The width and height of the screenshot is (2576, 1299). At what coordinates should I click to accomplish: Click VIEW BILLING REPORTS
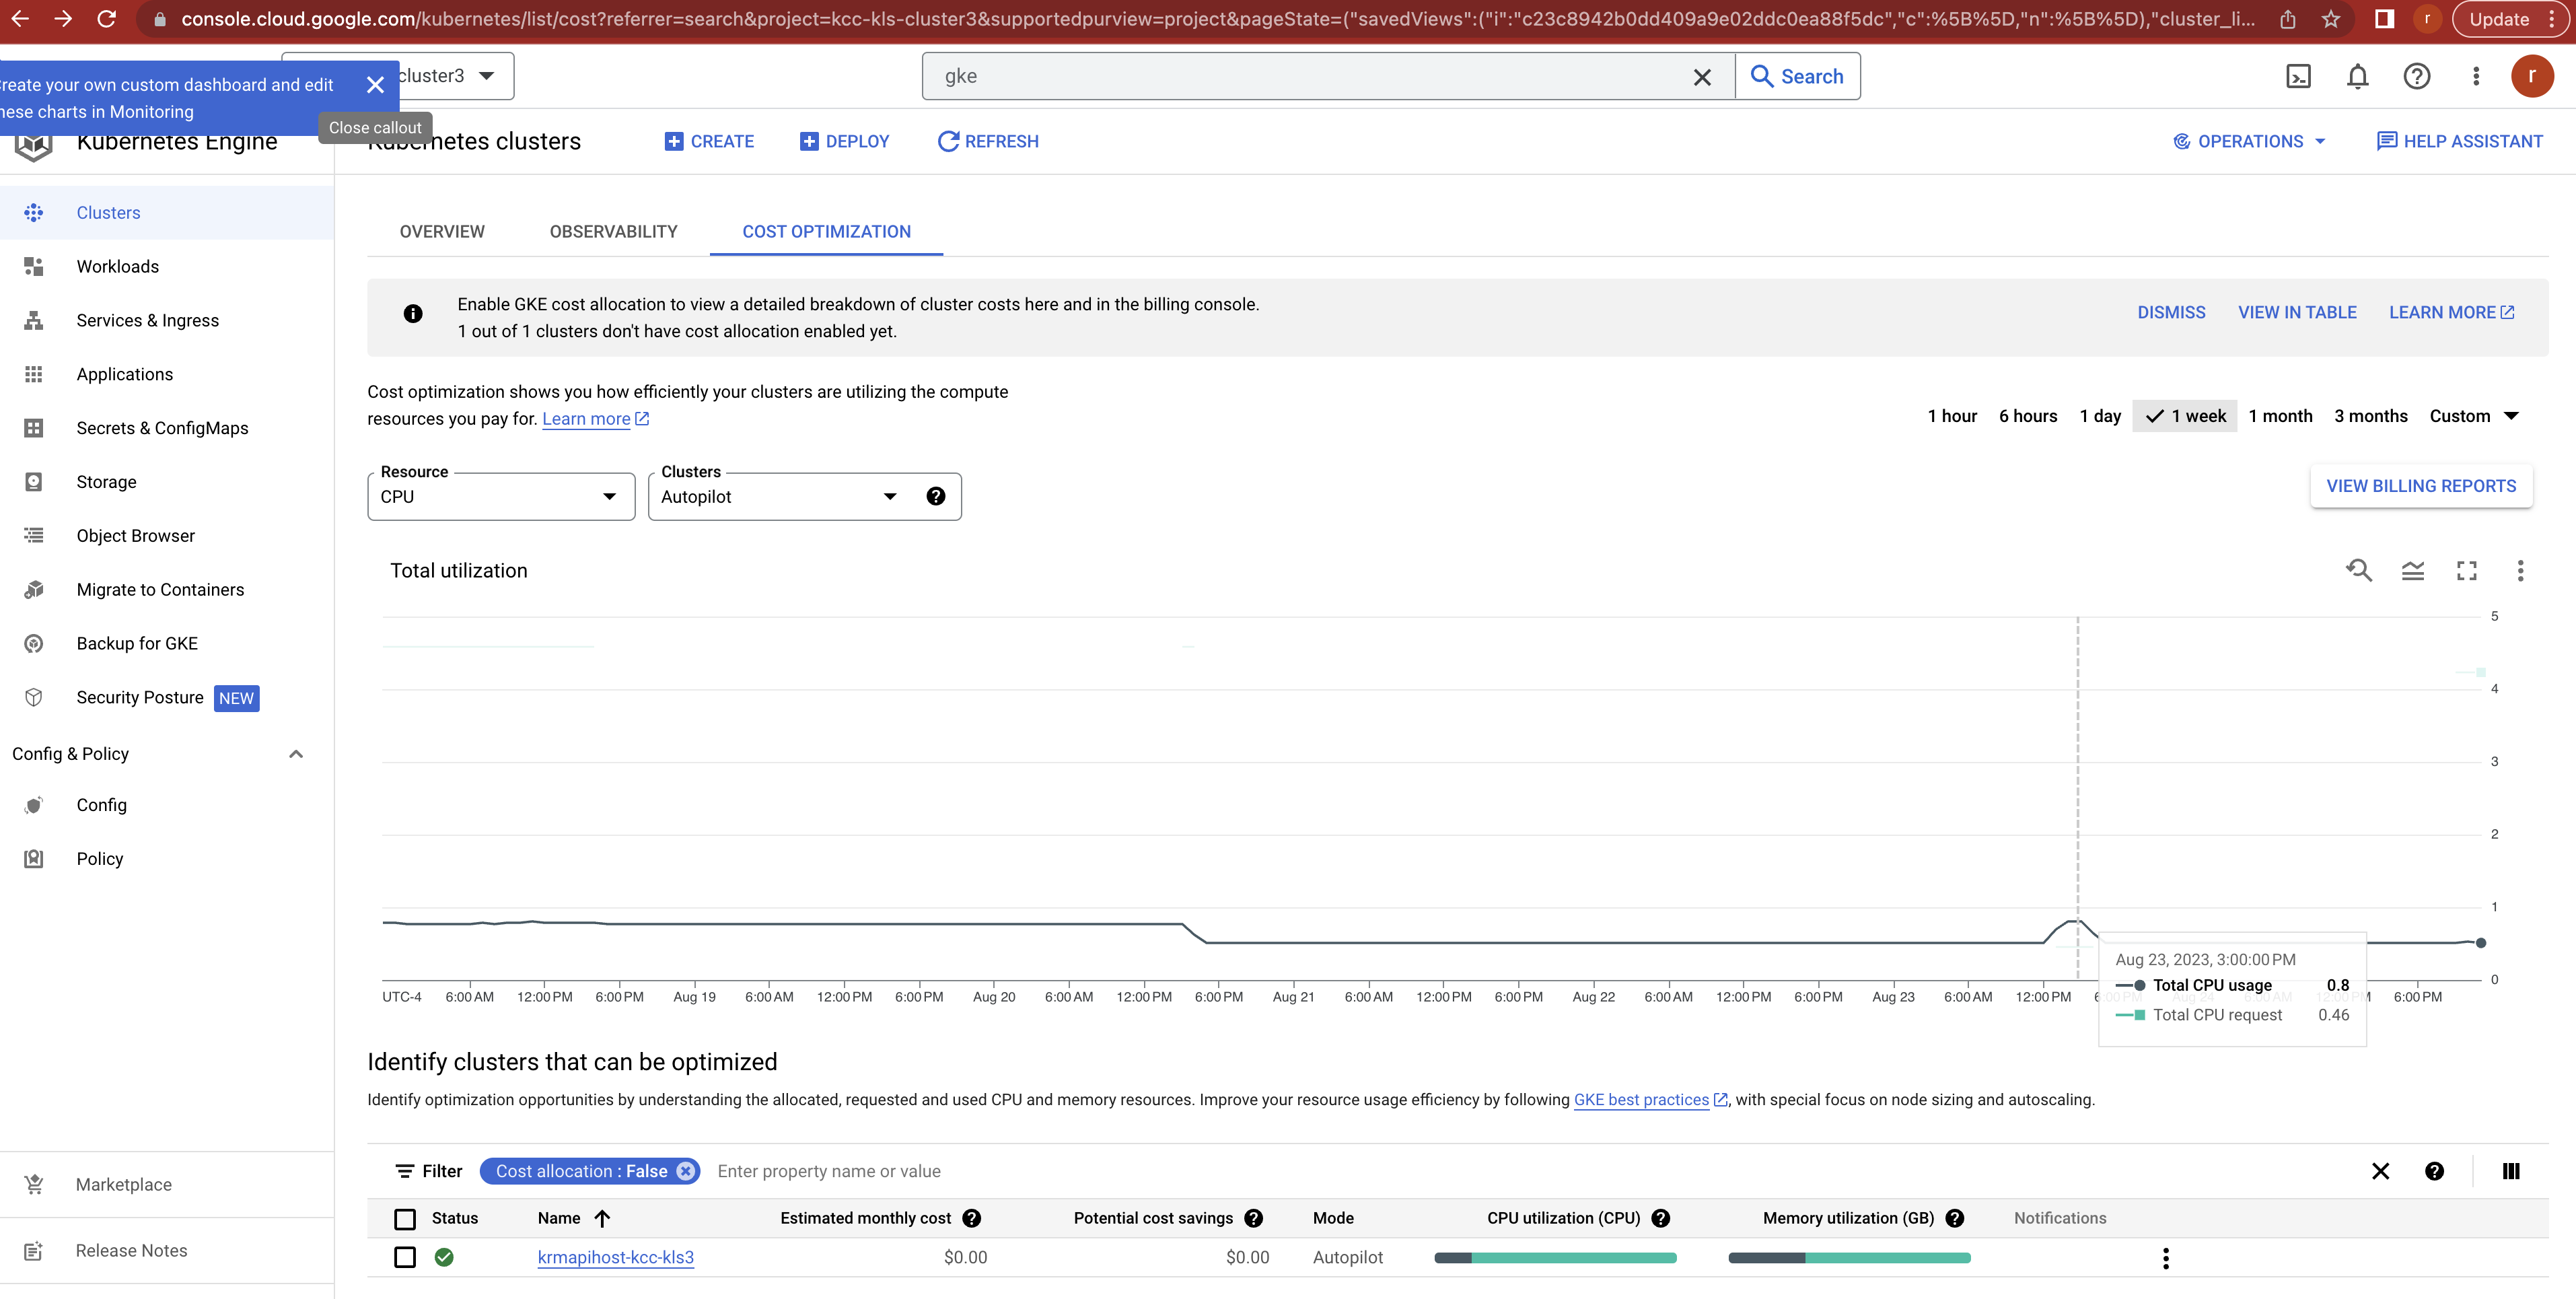point(2421,486)
